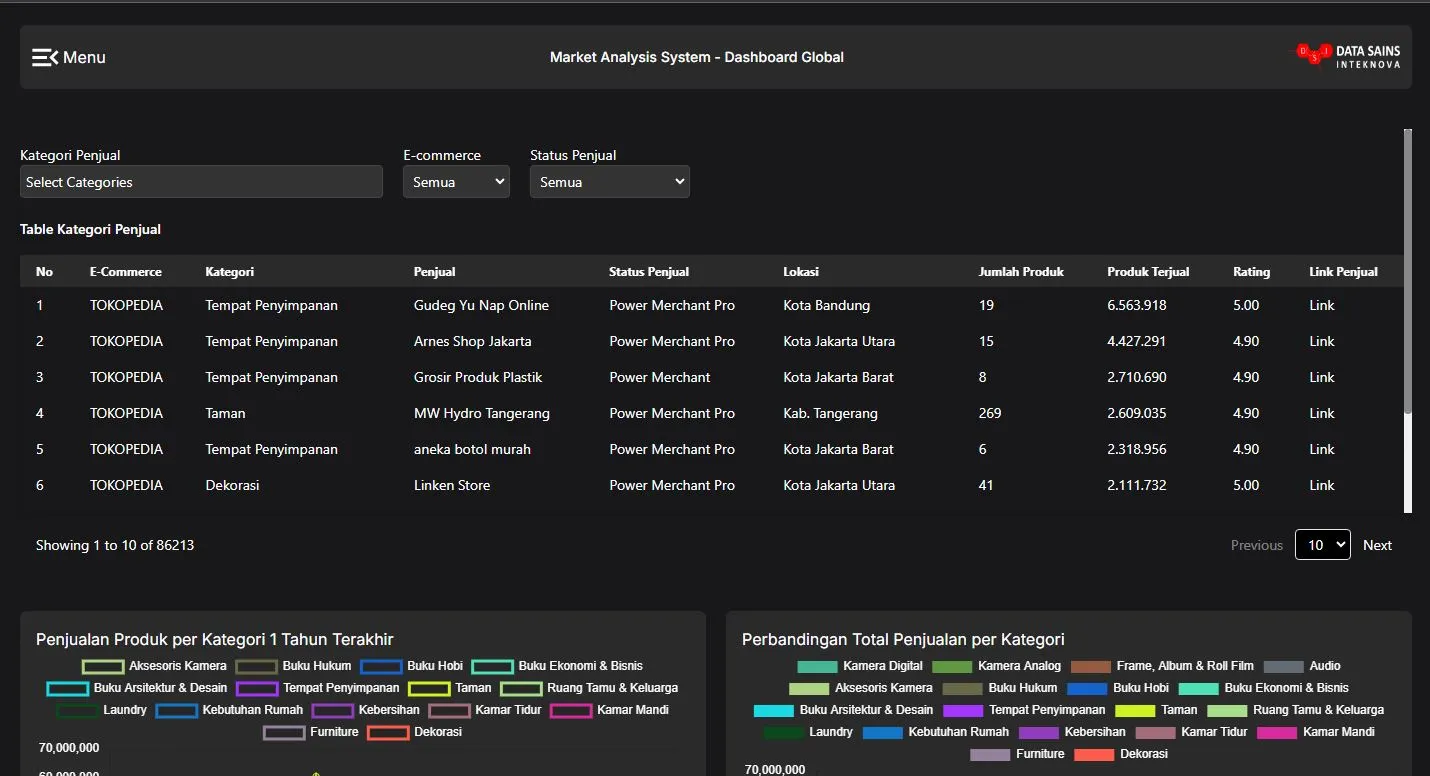
Task: Open seller Link for MW Hydro Tangerang
Action: [1322, 413]
